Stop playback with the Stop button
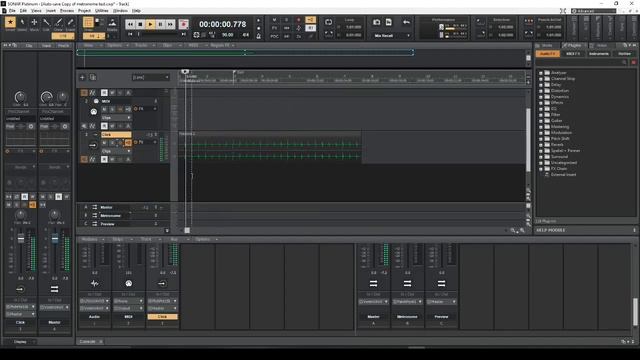This screenshot has width=640, height=360. [140, 24]
